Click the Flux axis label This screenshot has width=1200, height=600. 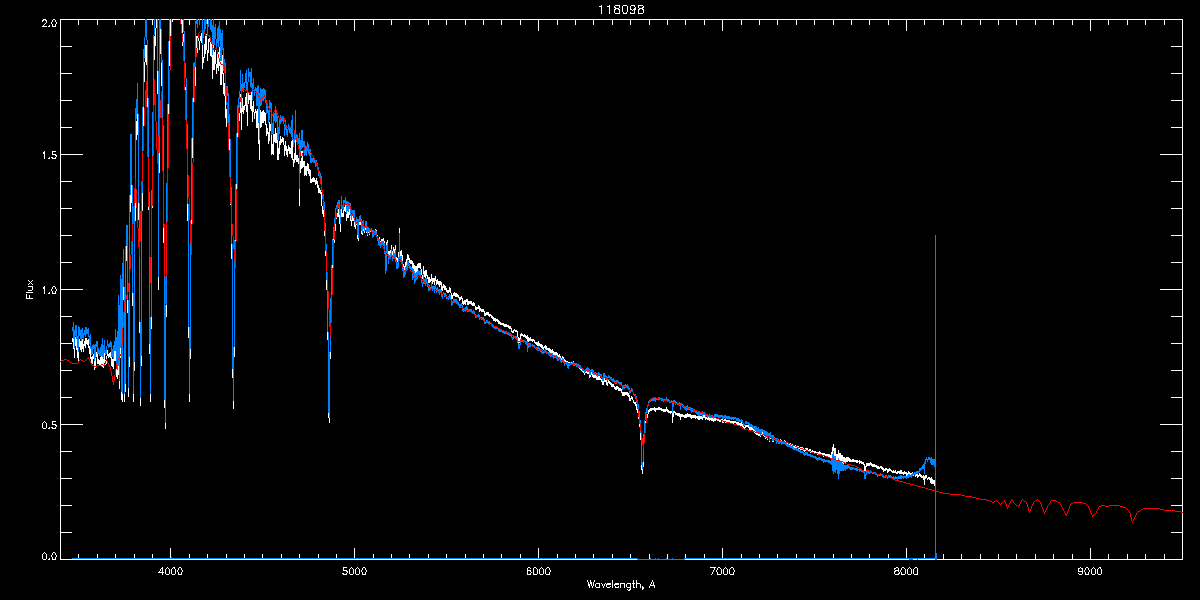(x=29, y=290)
